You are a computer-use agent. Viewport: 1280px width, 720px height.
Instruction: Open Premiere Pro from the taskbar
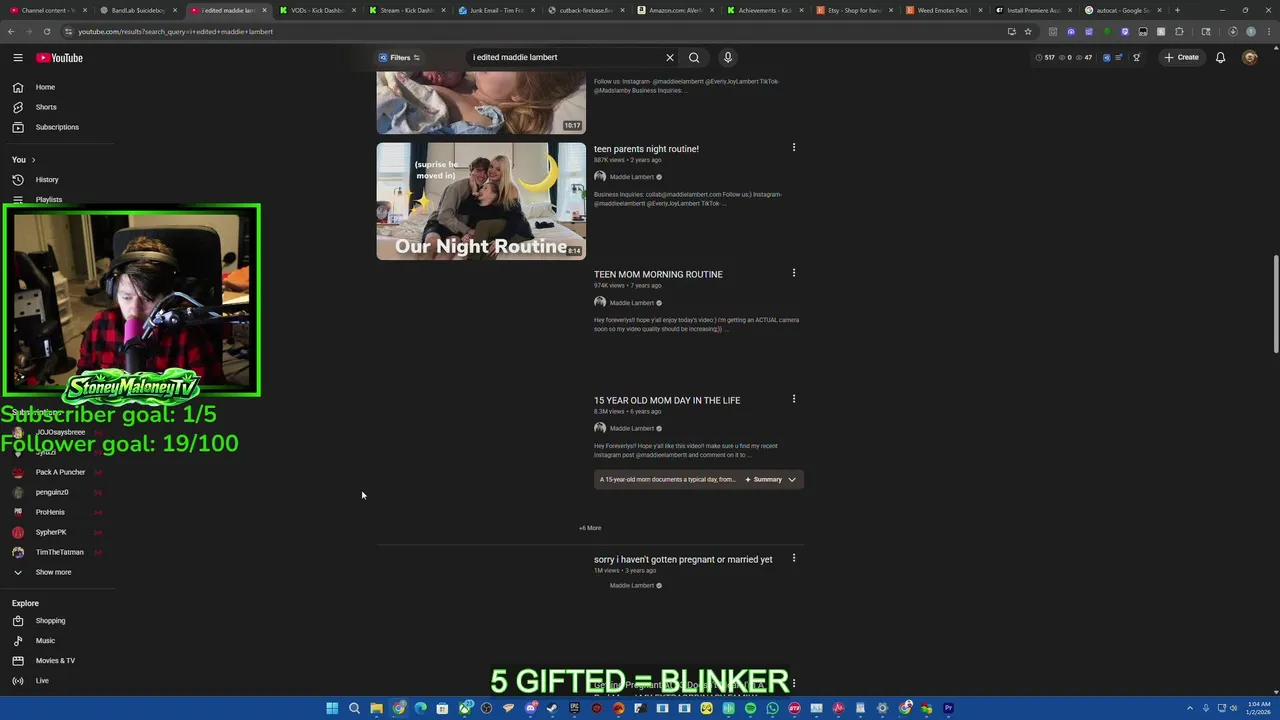tap(948, 709)
